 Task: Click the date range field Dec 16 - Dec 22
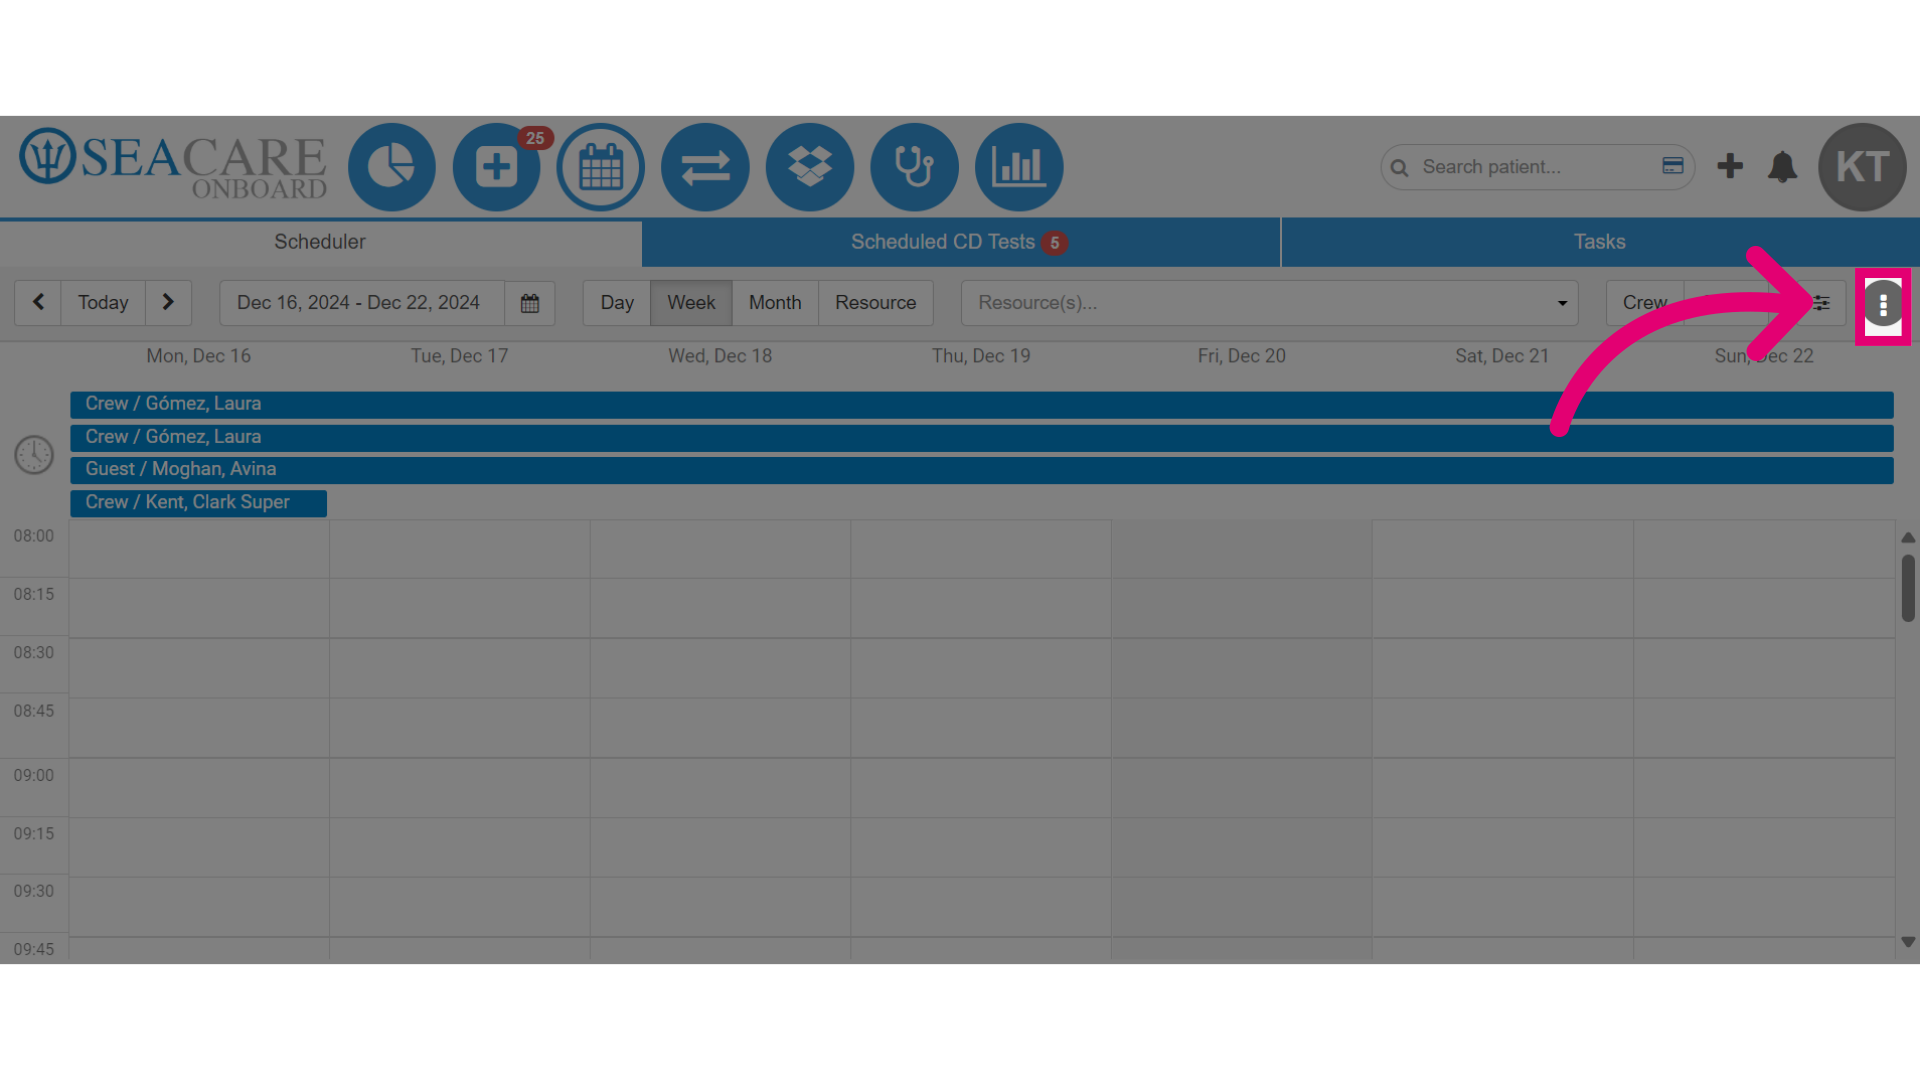pos(362,303)
